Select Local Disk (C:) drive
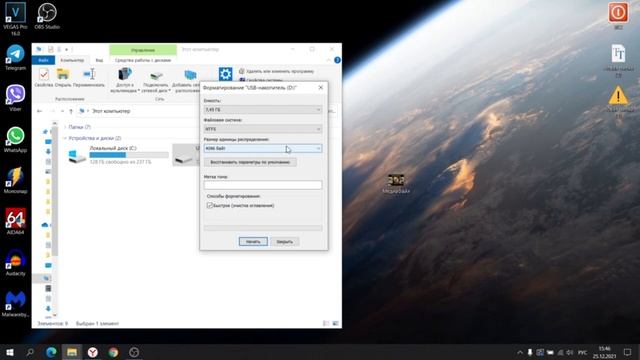The width and height of the screenshot is (640, 360). [118, 155]
